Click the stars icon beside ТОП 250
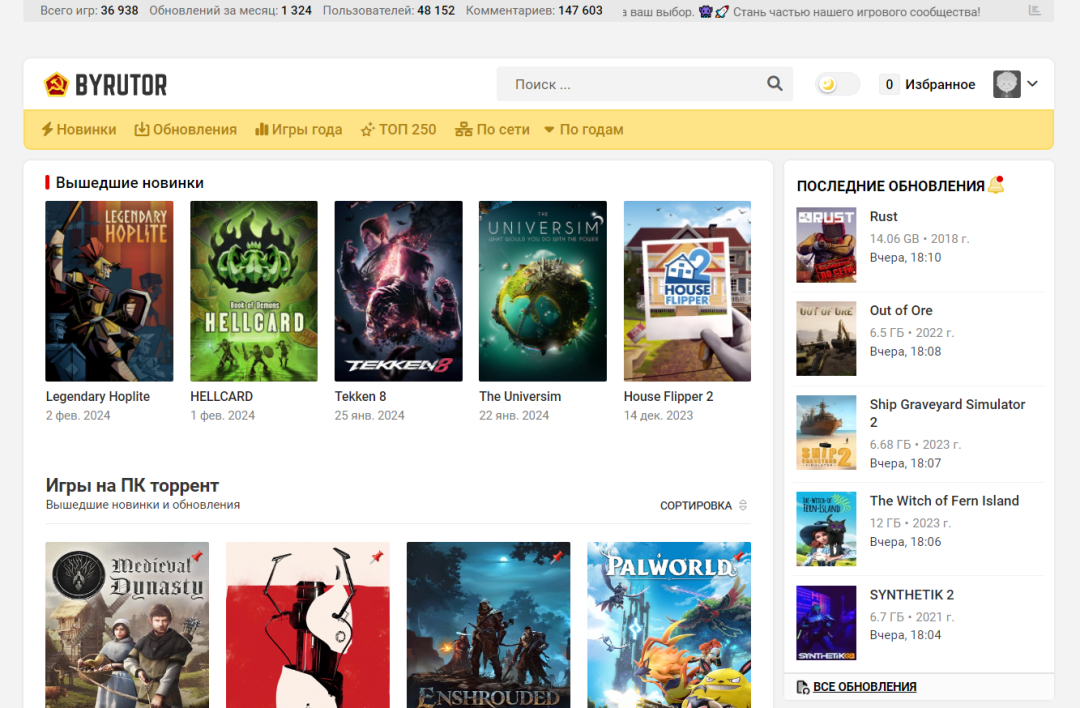 368,129
